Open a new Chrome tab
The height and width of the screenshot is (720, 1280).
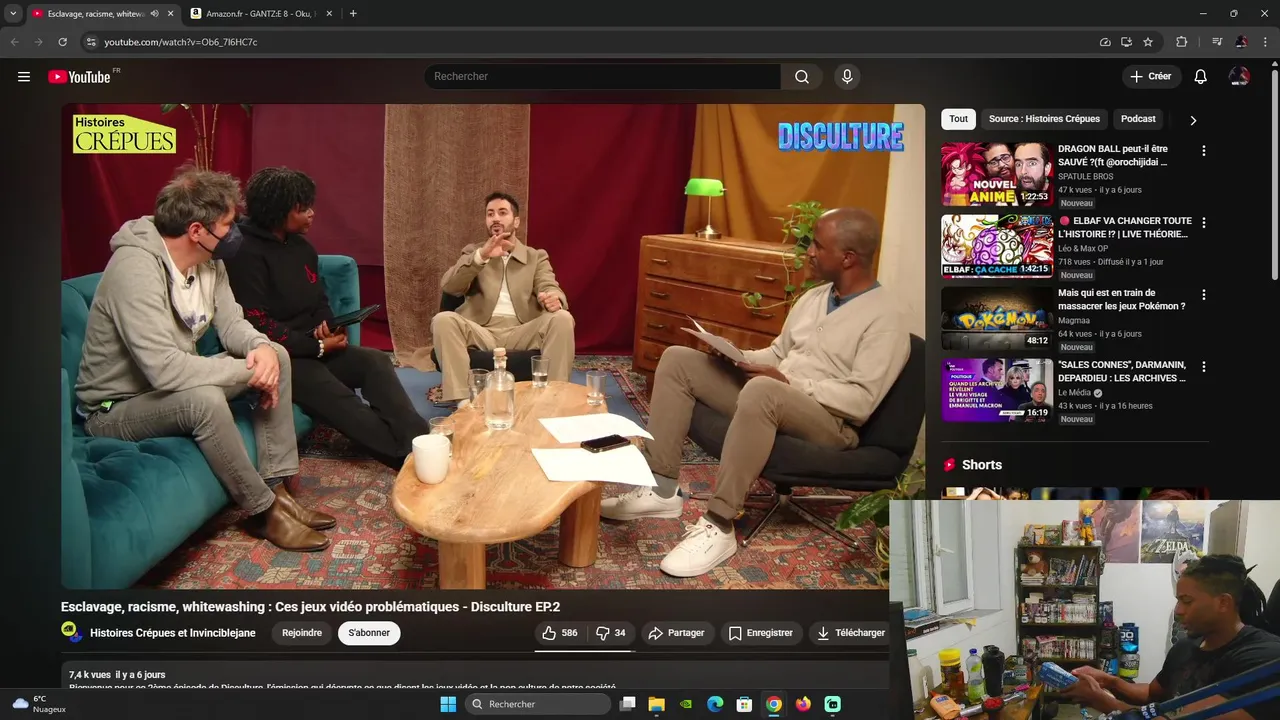pyautogui.click(x=353, y=14)
